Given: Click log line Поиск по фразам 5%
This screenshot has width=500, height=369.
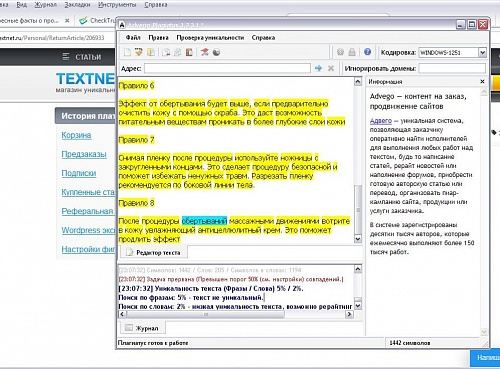Looking at the screenshot, I should [191, 297].
